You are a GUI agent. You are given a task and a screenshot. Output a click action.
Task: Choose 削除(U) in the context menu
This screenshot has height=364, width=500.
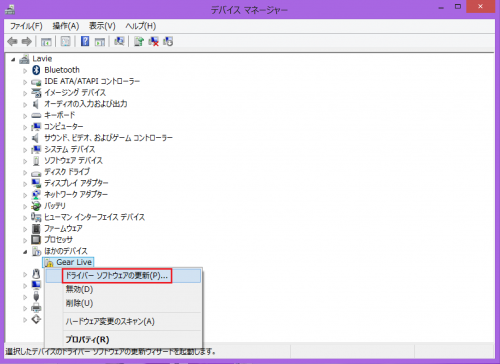click(x=123, y=303)
